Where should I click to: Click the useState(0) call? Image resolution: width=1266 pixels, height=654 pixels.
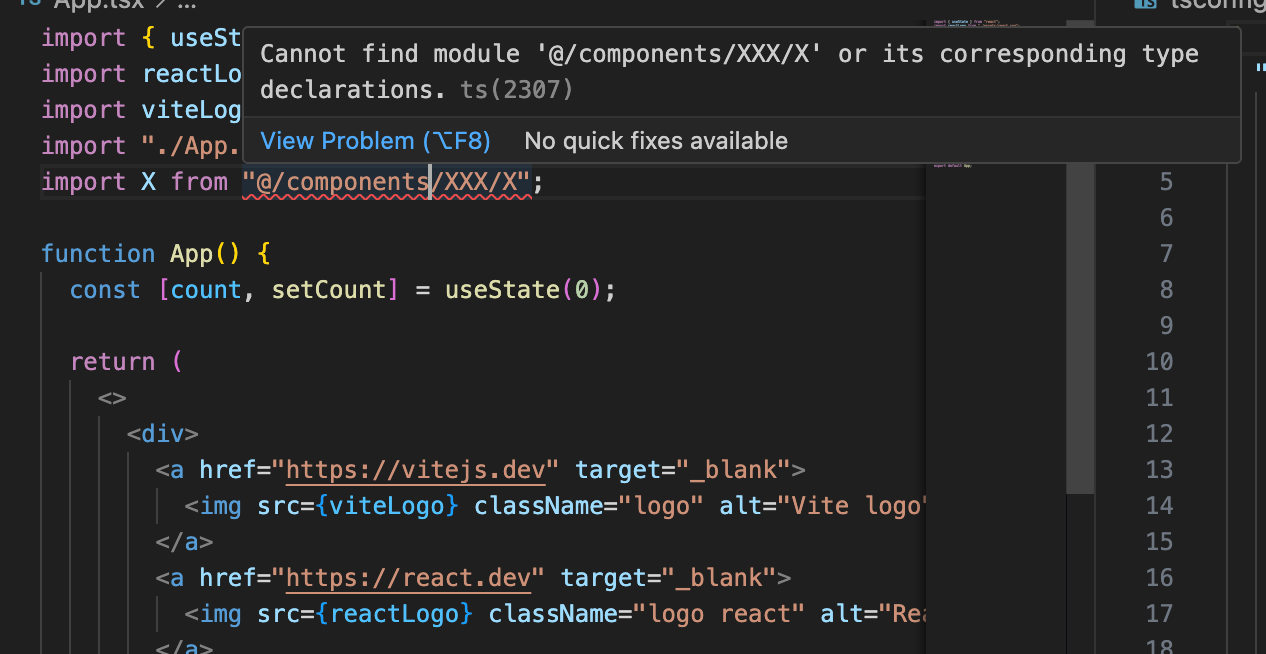pyautogui.click(x=523, y=290)
